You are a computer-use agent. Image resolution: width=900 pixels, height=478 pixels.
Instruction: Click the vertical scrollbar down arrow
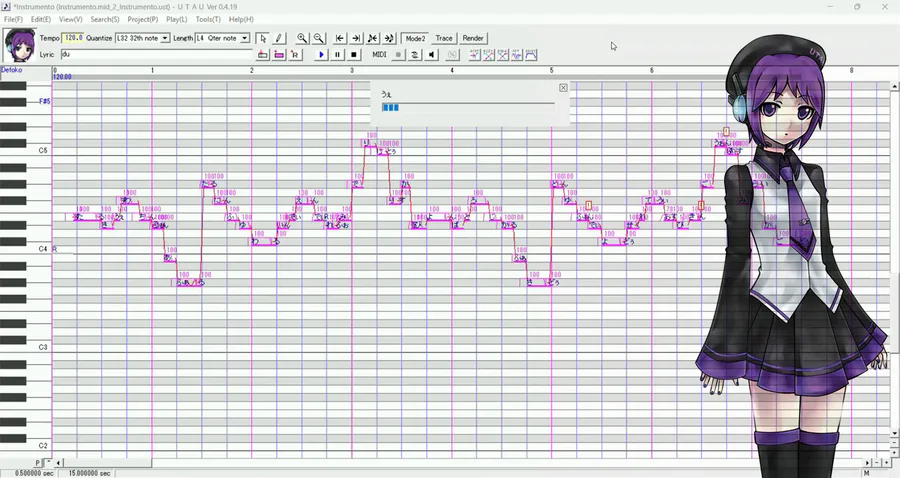click(x=895, y=434)
